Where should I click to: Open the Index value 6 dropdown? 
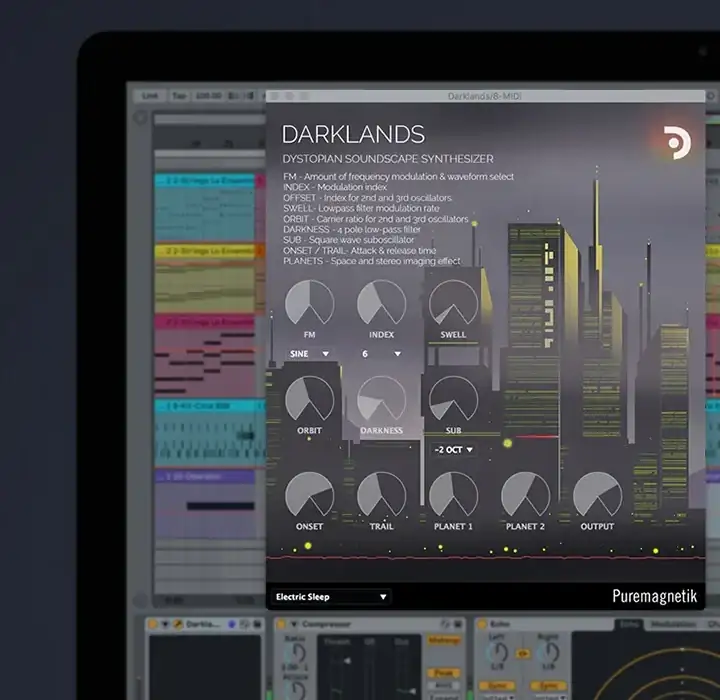tap(381, 354)
